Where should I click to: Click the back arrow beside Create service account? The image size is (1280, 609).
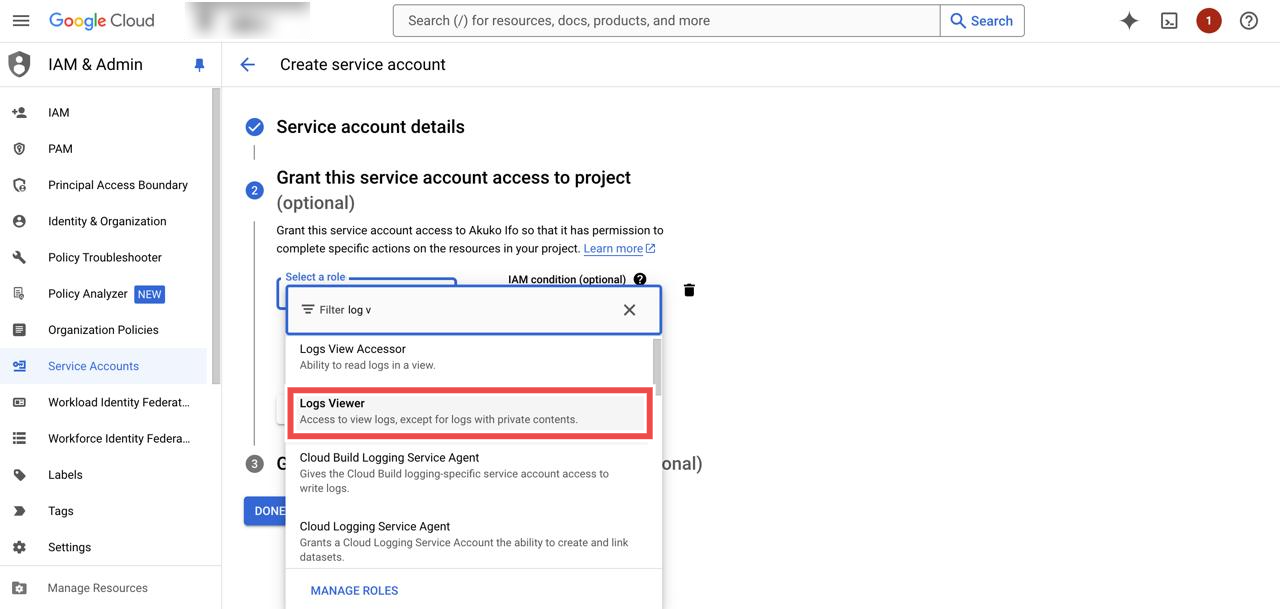coord(247,65)
